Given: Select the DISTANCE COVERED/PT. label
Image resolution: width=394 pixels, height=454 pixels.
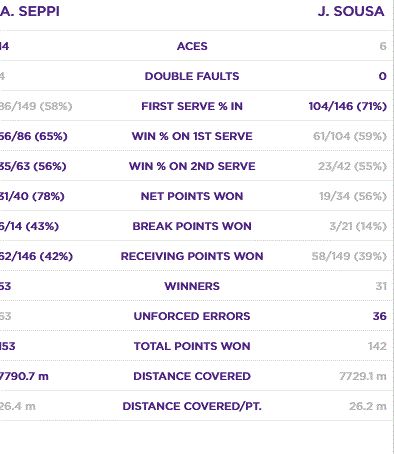Looking at the screenshot, I should click(192, 406).
